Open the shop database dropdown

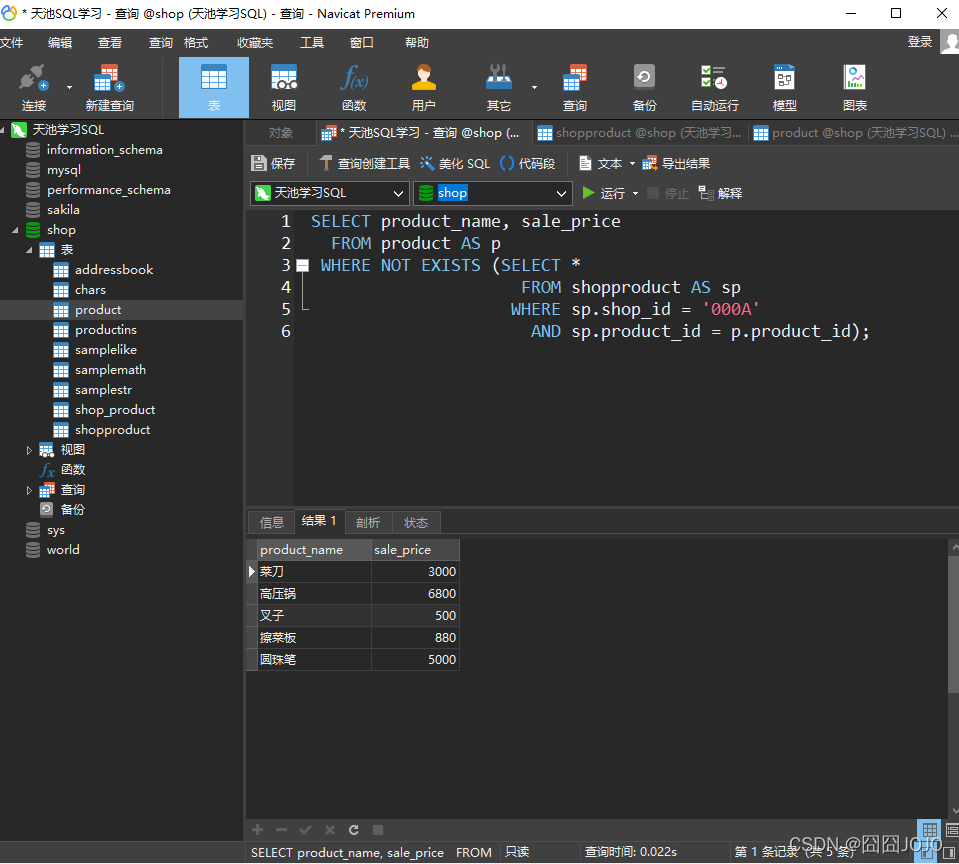[493, 193]
